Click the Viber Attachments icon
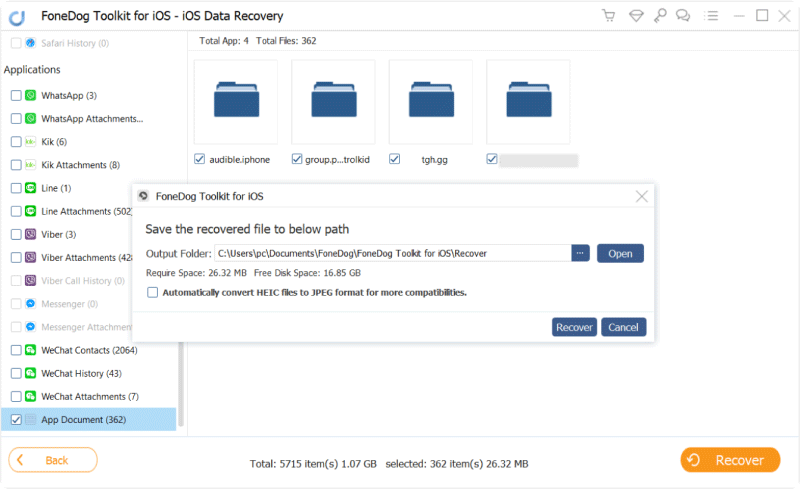Screen dimensions: 800x490 (31, 257)
